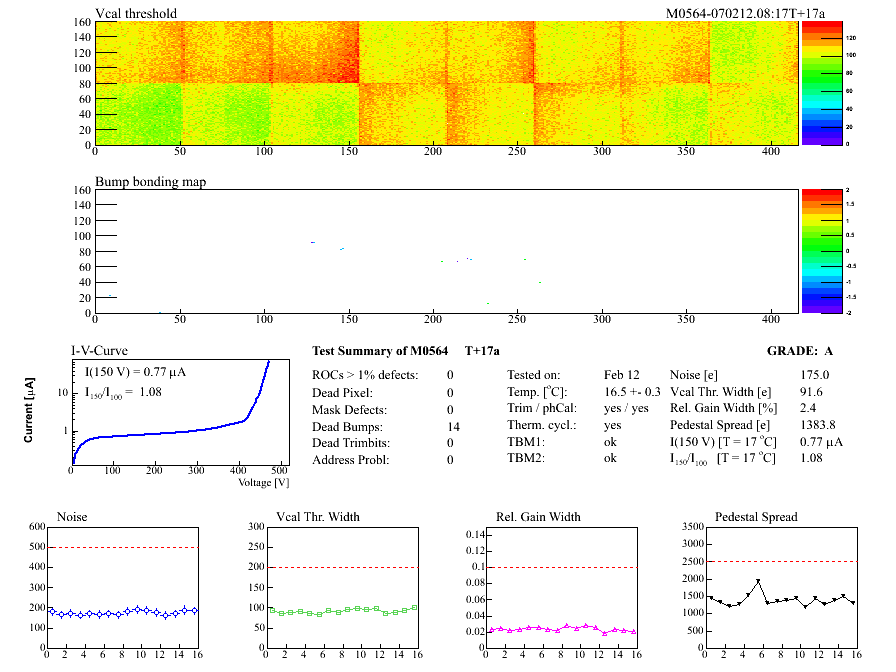Select the Vcal threshold plot title
The height and width of the screenshot is (672, 896).
pos(136,14)
